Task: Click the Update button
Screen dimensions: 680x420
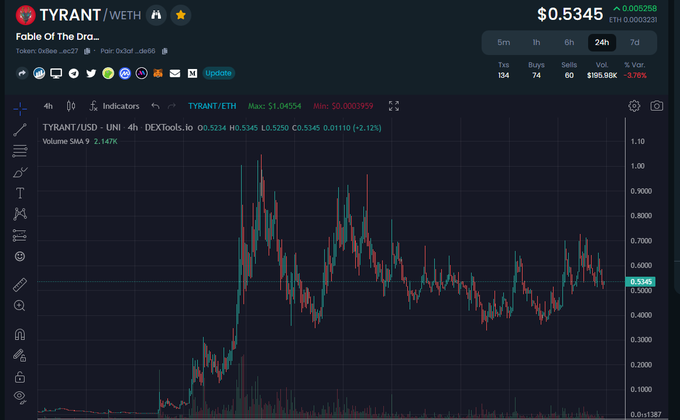Action: (218, 73)
